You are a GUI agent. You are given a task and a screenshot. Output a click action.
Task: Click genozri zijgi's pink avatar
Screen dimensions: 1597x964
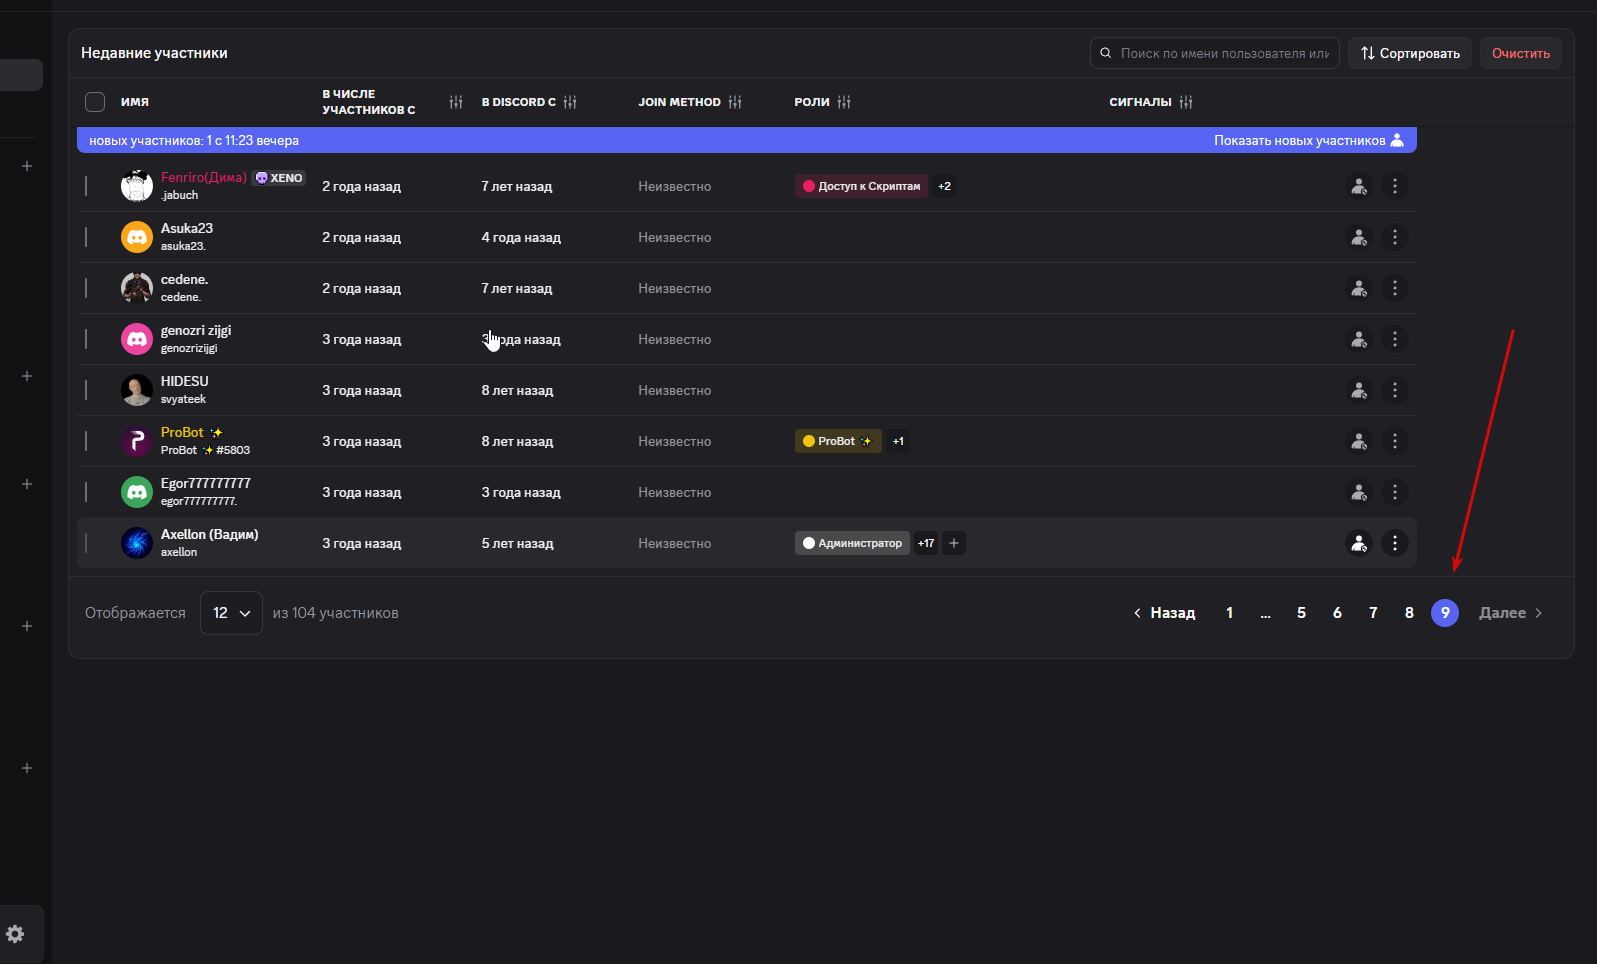[x=137, y=339]
